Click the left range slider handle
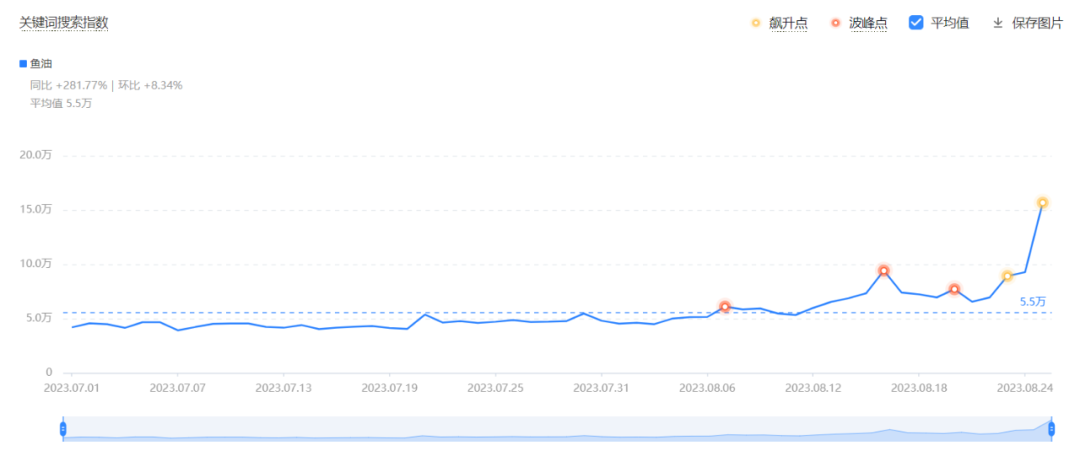1080x456 pixels. point(63,429)
